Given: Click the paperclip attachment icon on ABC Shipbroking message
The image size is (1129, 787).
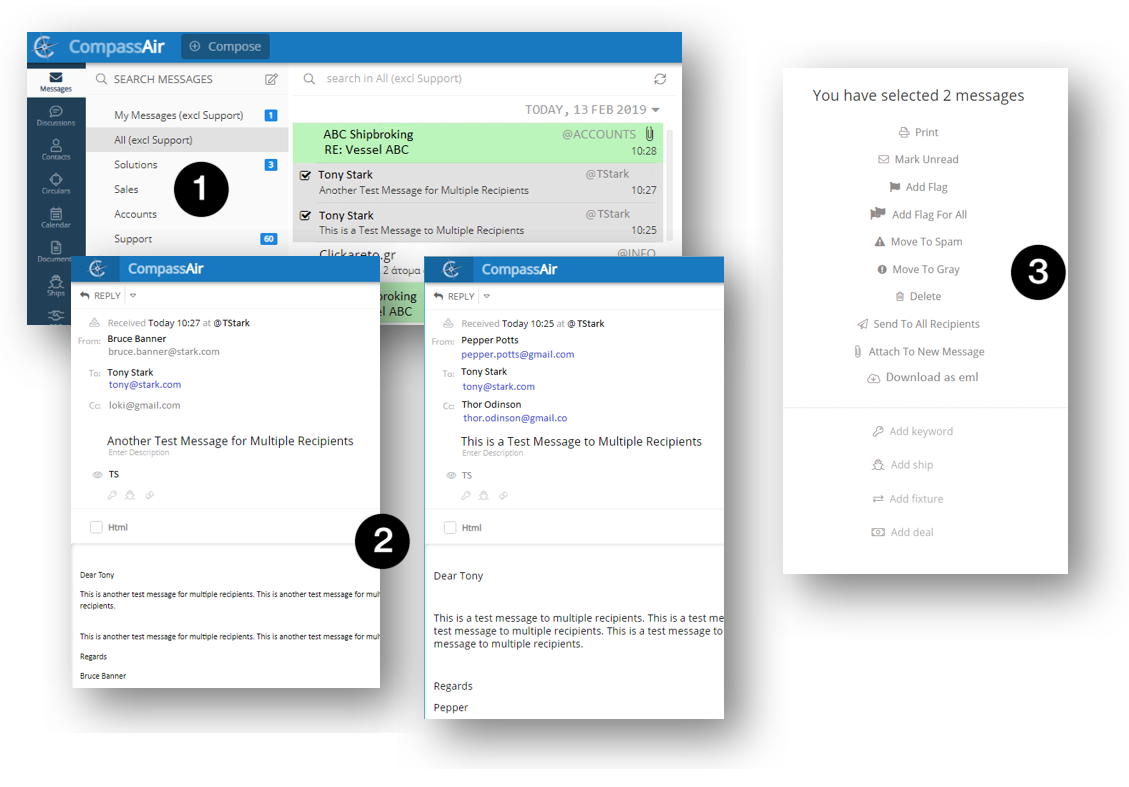Looking at the screenshot, I should tap(649, 134).
